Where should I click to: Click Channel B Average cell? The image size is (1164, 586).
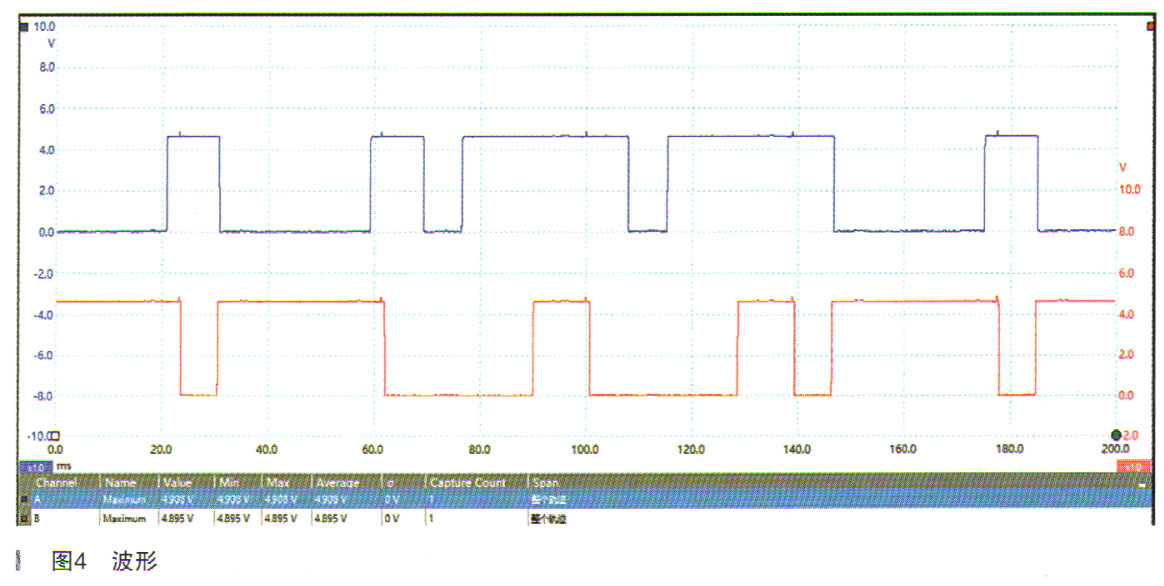(330, 519)
